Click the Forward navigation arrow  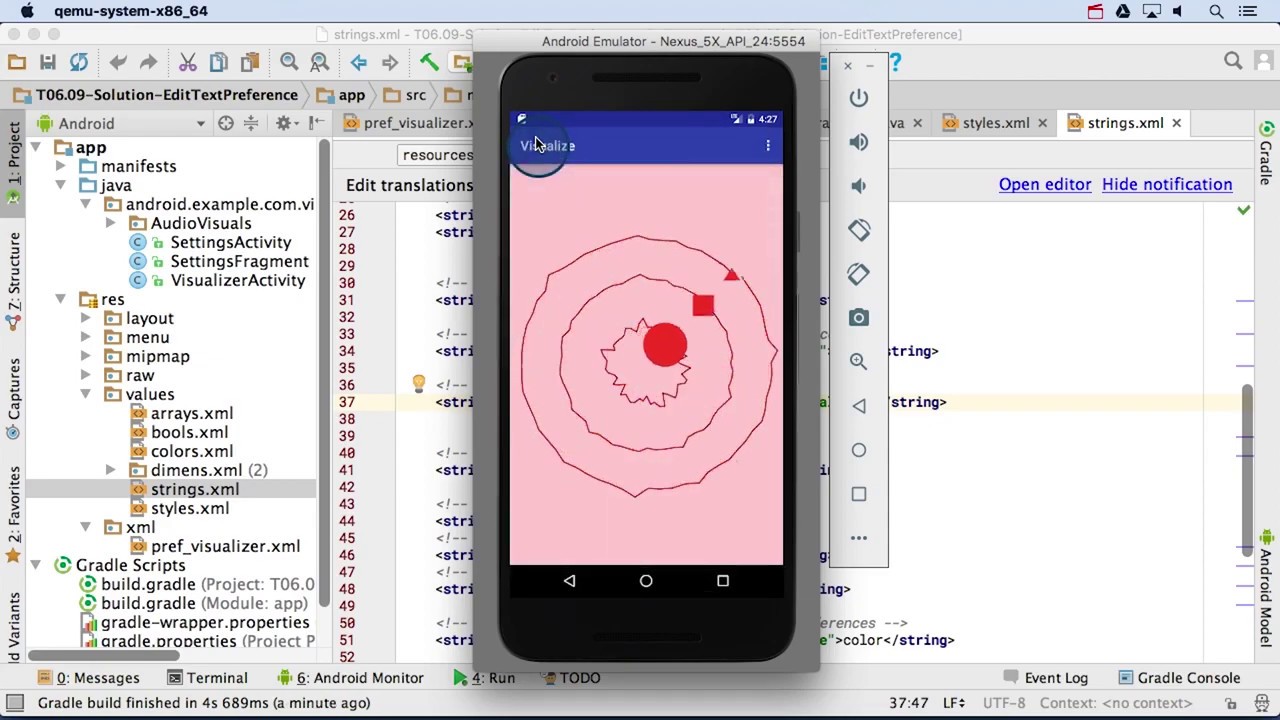pyautogui.click(x=390, y=62)
